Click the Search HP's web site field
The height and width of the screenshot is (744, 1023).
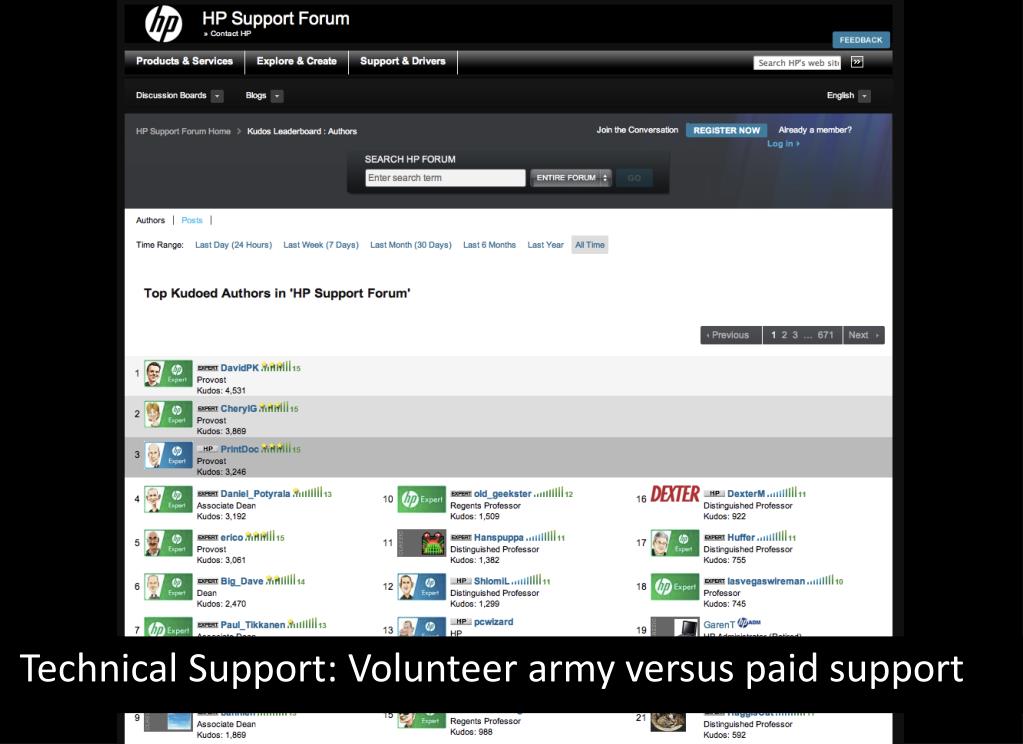797,63
